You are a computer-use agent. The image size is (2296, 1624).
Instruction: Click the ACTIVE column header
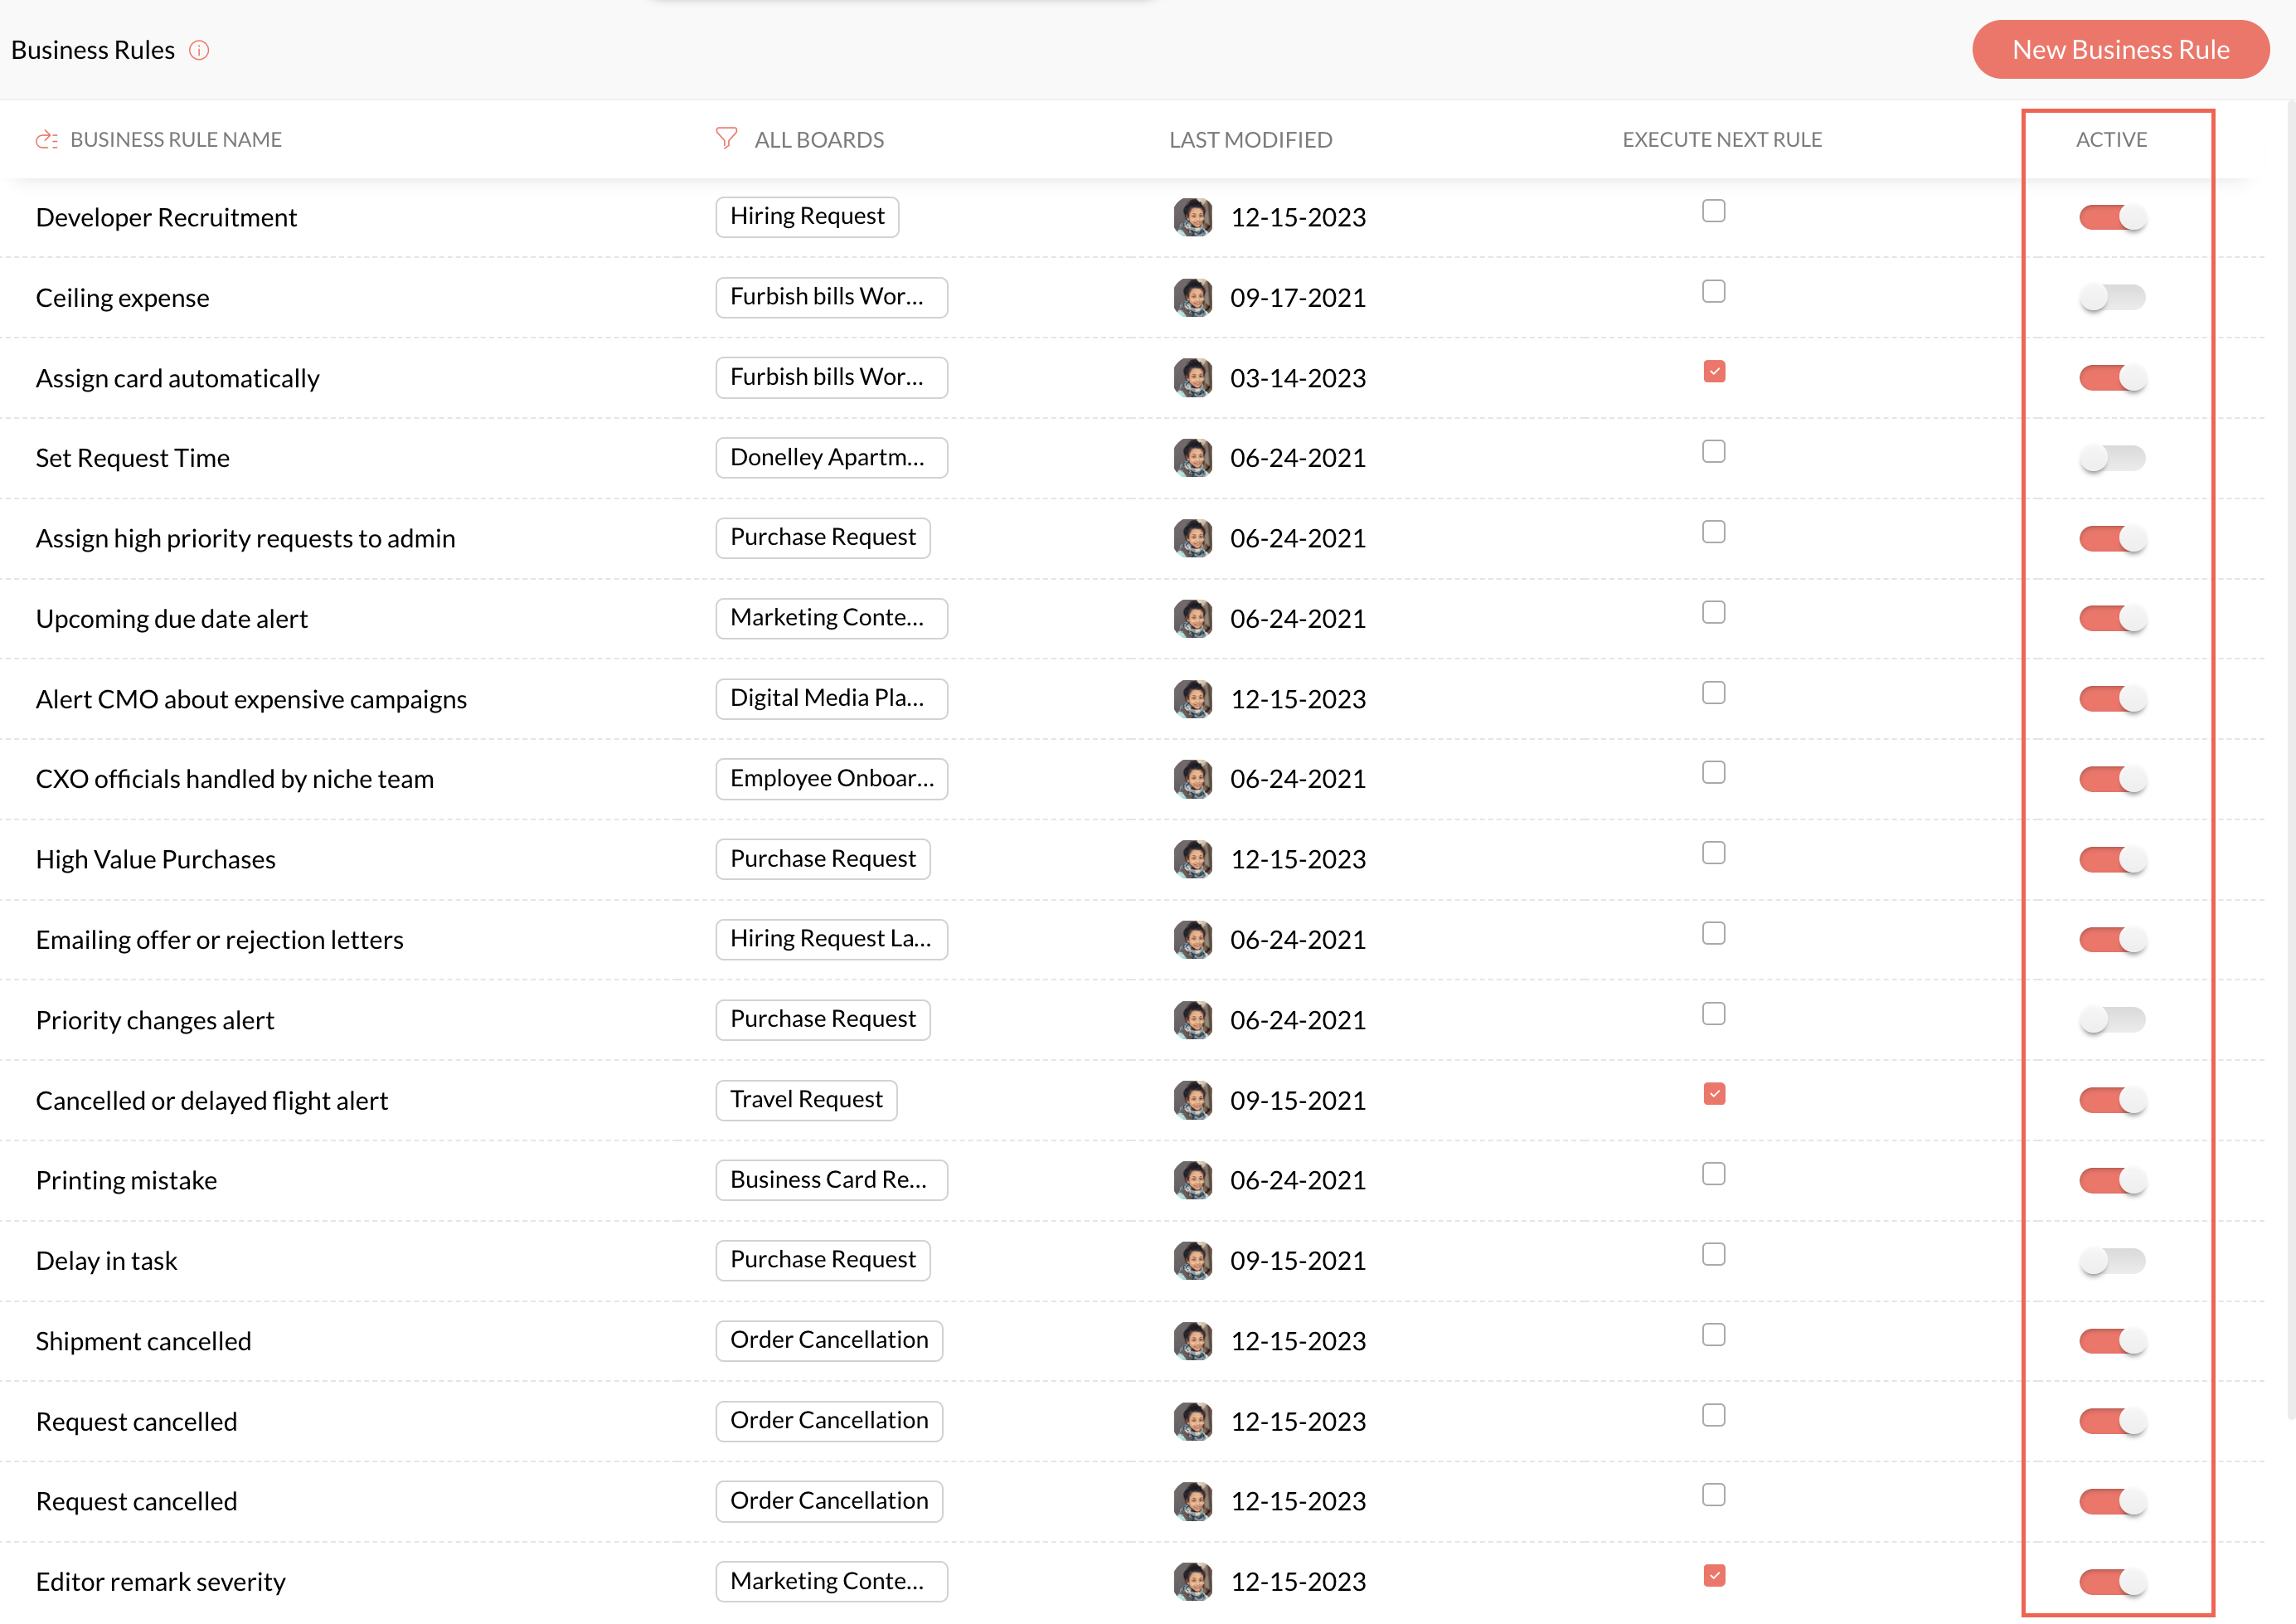pos(2111,140)
